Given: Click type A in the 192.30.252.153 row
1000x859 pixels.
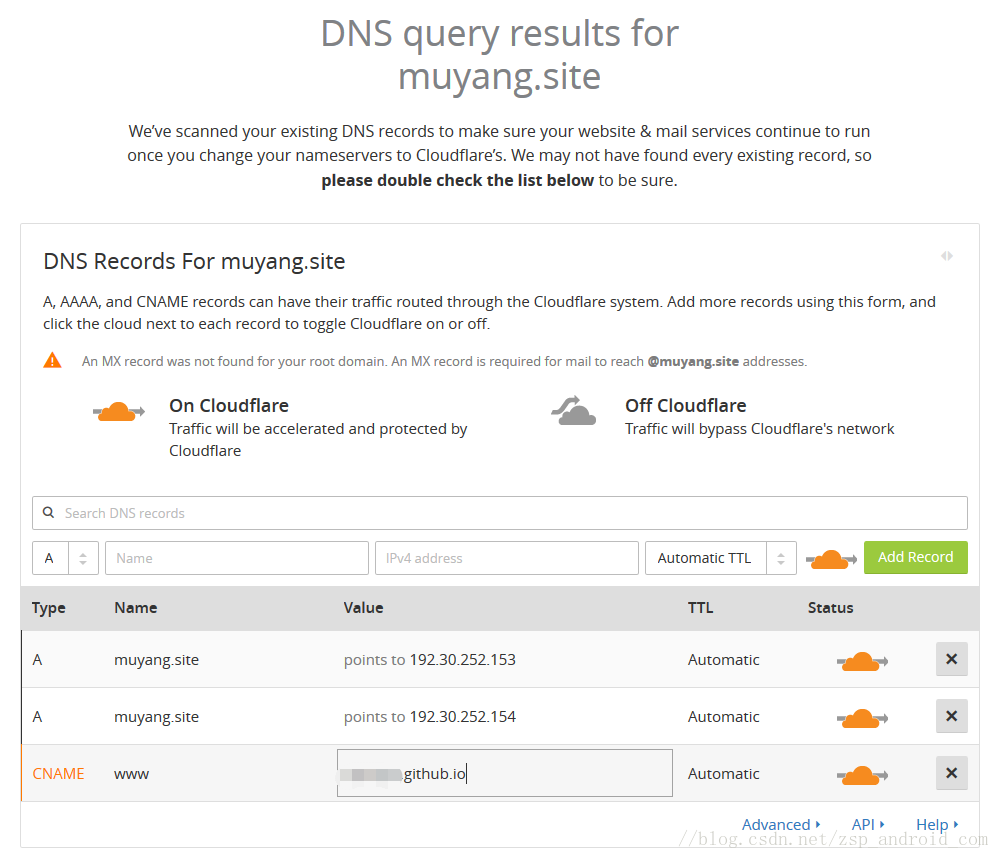Looking at the screenshot, I should coord(37,659).
